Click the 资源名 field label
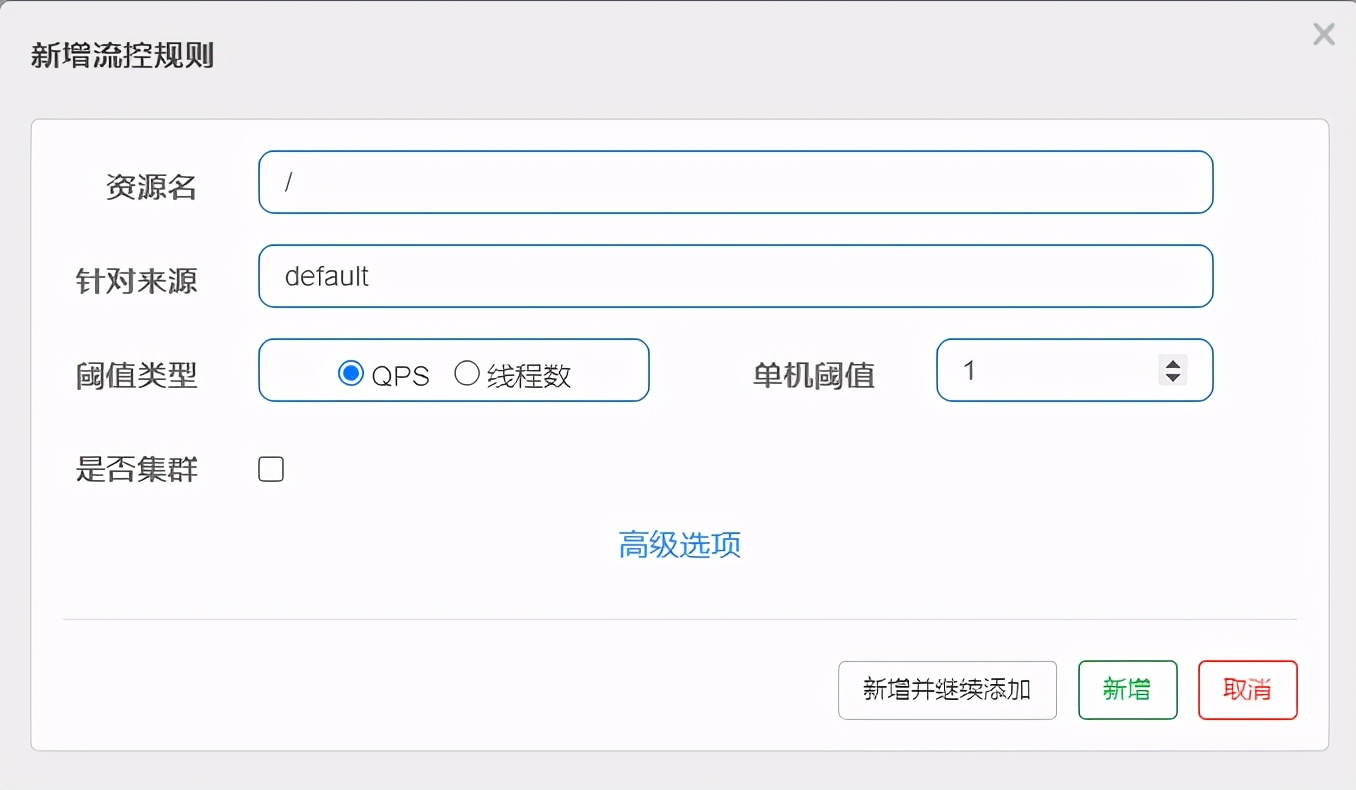The image size is (1356, 790). [151, 186]
